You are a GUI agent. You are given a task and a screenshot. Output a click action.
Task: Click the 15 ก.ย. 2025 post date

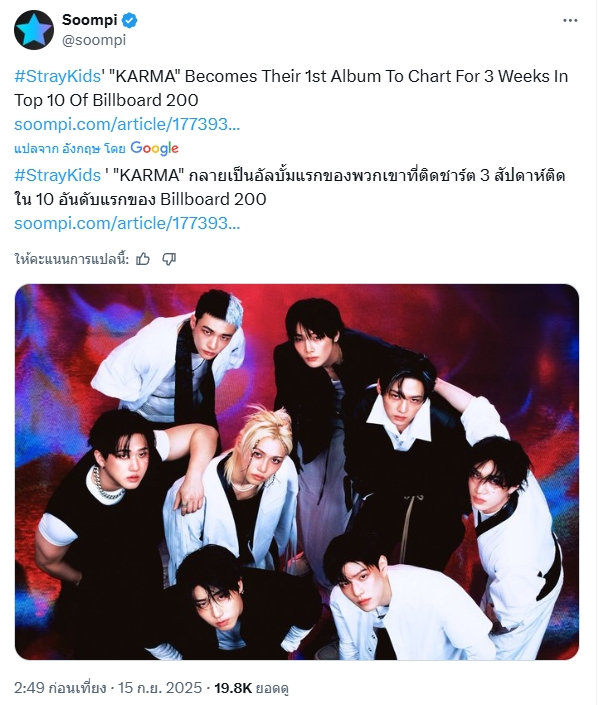[160, 688]
